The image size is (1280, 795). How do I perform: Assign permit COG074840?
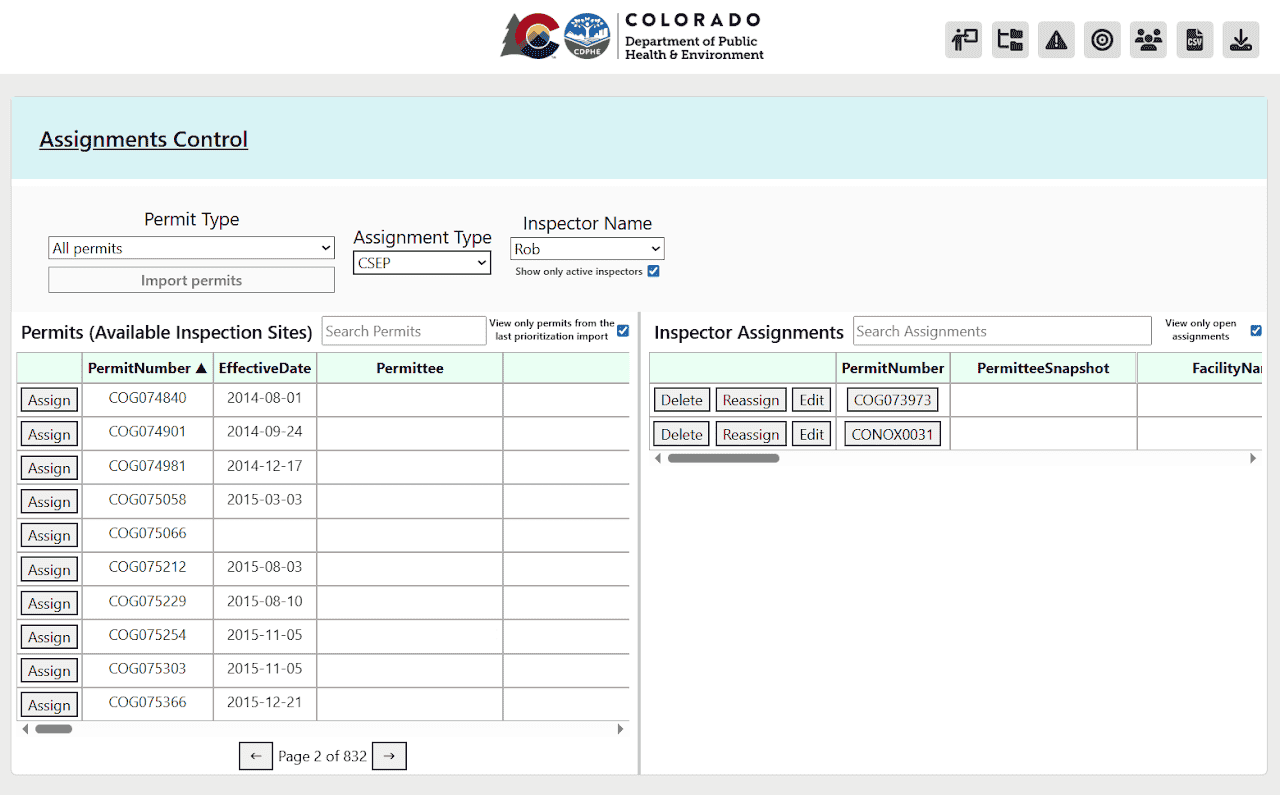[49, 400]
